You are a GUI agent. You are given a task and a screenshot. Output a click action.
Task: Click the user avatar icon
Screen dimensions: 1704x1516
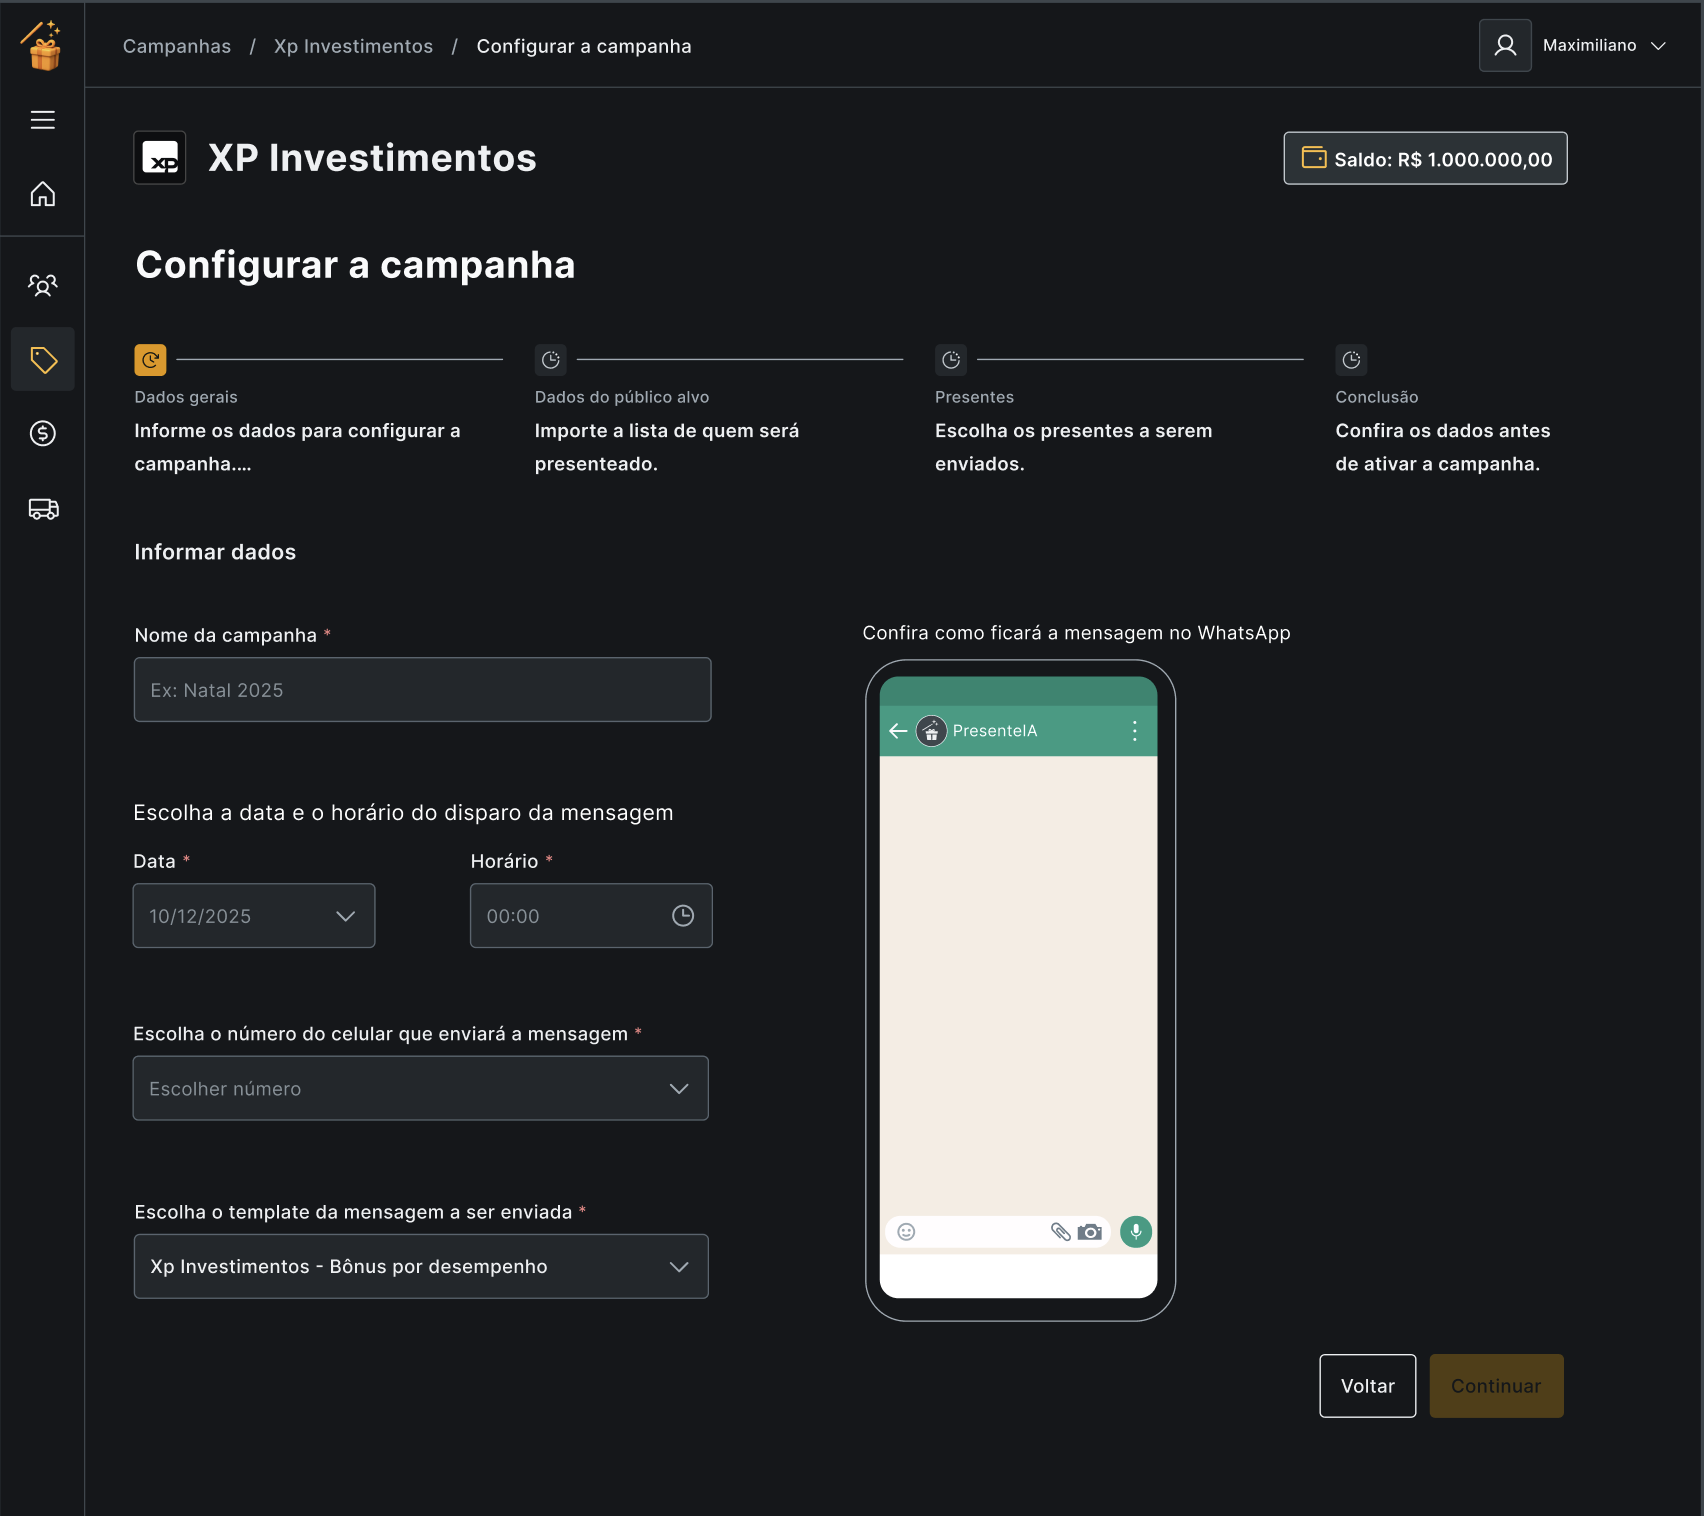click(1505, 45)
